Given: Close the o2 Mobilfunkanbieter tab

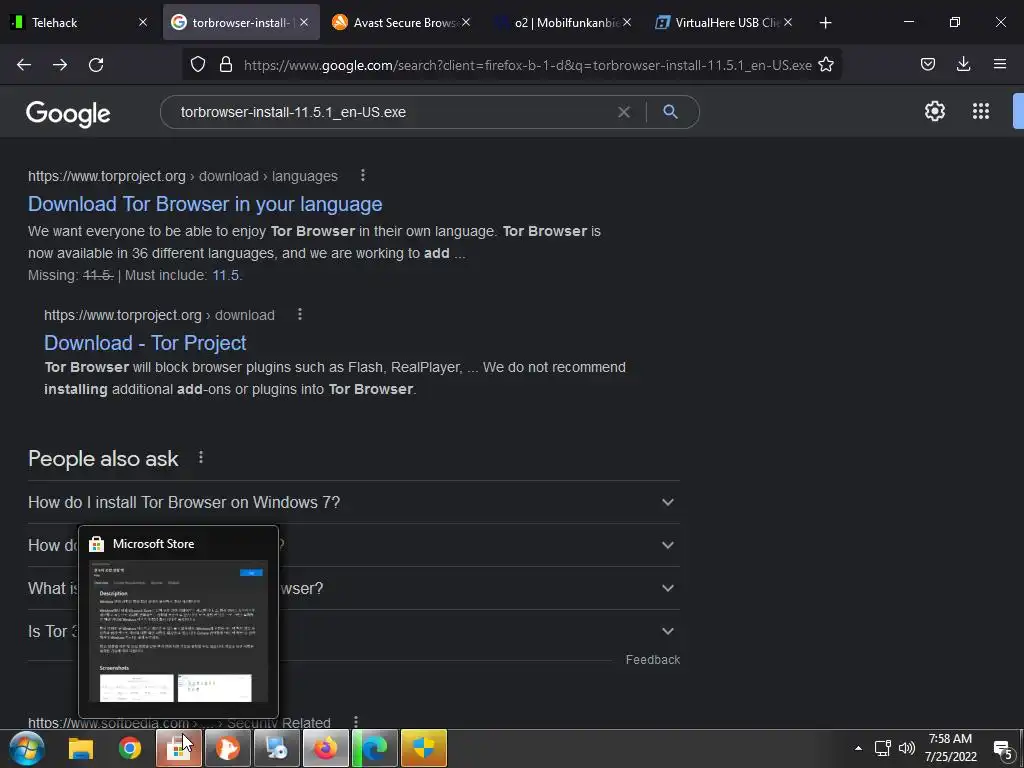Looking at the screenshot, I should tap(627, 22).
